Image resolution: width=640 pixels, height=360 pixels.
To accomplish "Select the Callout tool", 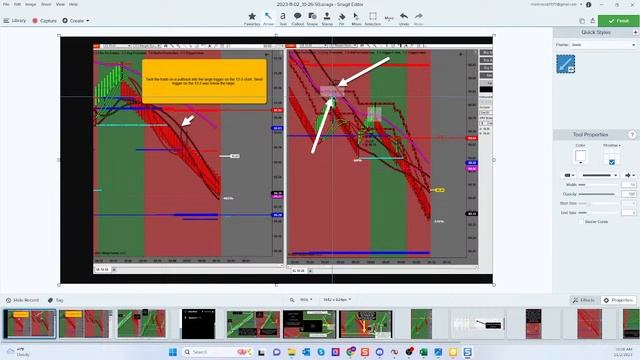I will (298, 19).
